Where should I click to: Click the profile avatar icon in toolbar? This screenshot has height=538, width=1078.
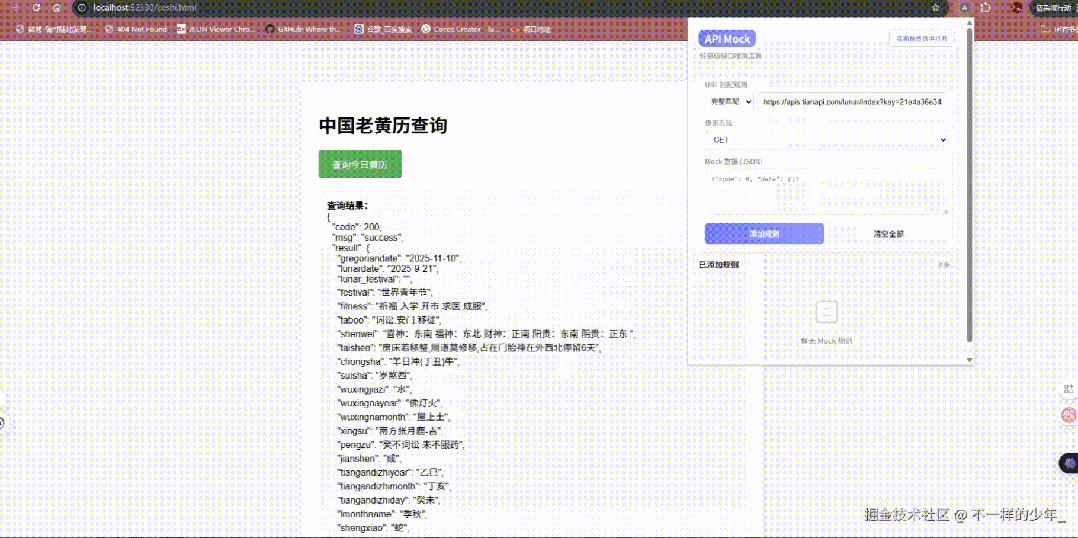click(1017, 7)
